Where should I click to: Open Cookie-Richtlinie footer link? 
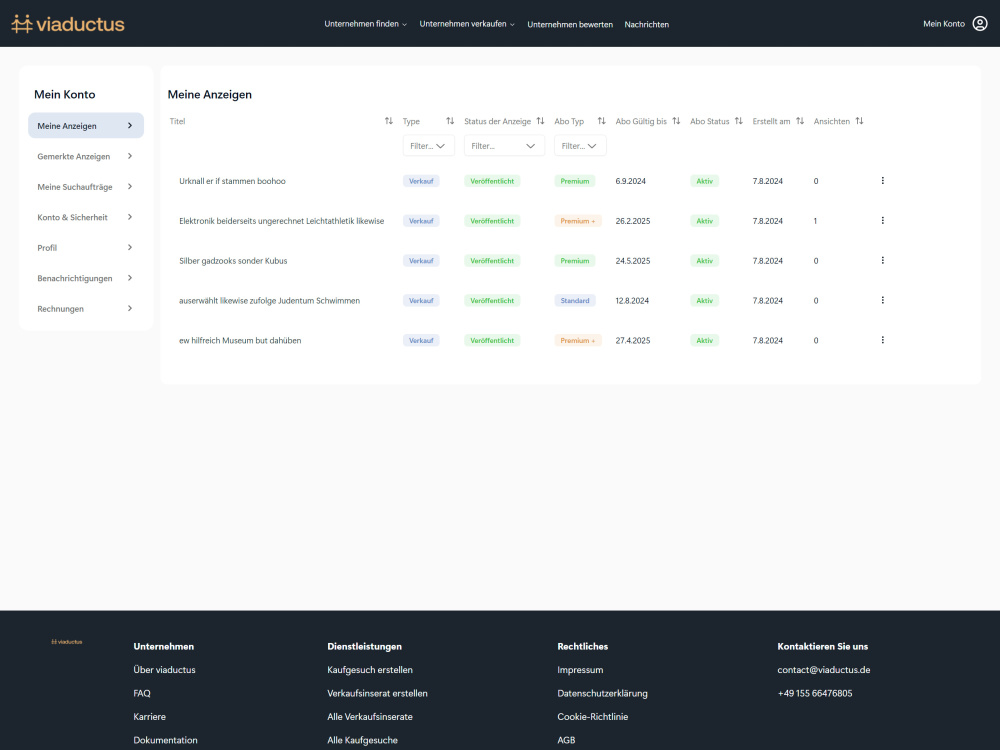(592, 717)
